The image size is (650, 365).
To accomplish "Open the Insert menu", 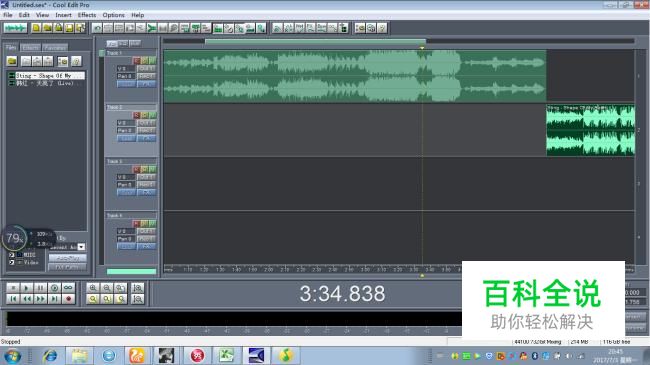I will click(63, 15).
